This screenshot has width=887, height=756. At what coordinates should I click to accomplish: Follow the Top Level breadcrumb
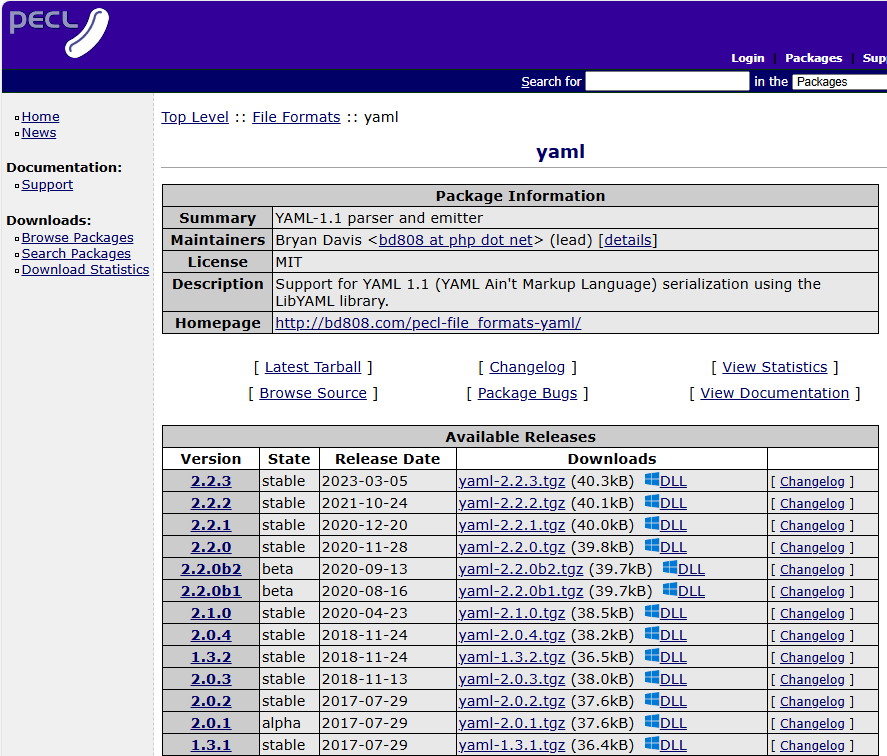pos(195,117)
